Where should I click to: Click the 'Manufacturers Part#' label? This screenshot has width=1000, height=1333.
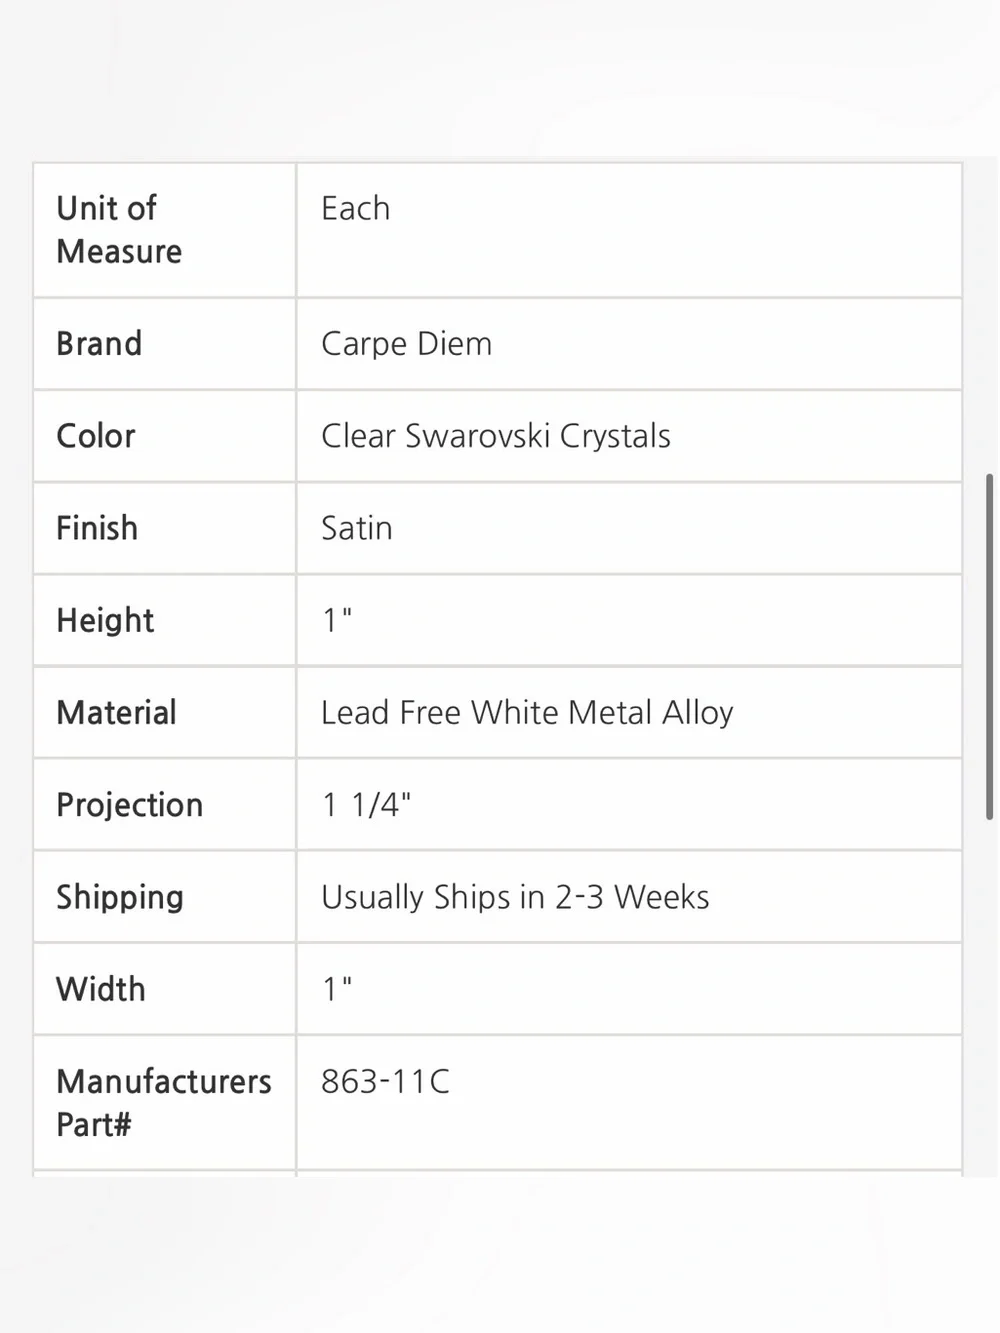(164, 1103)
